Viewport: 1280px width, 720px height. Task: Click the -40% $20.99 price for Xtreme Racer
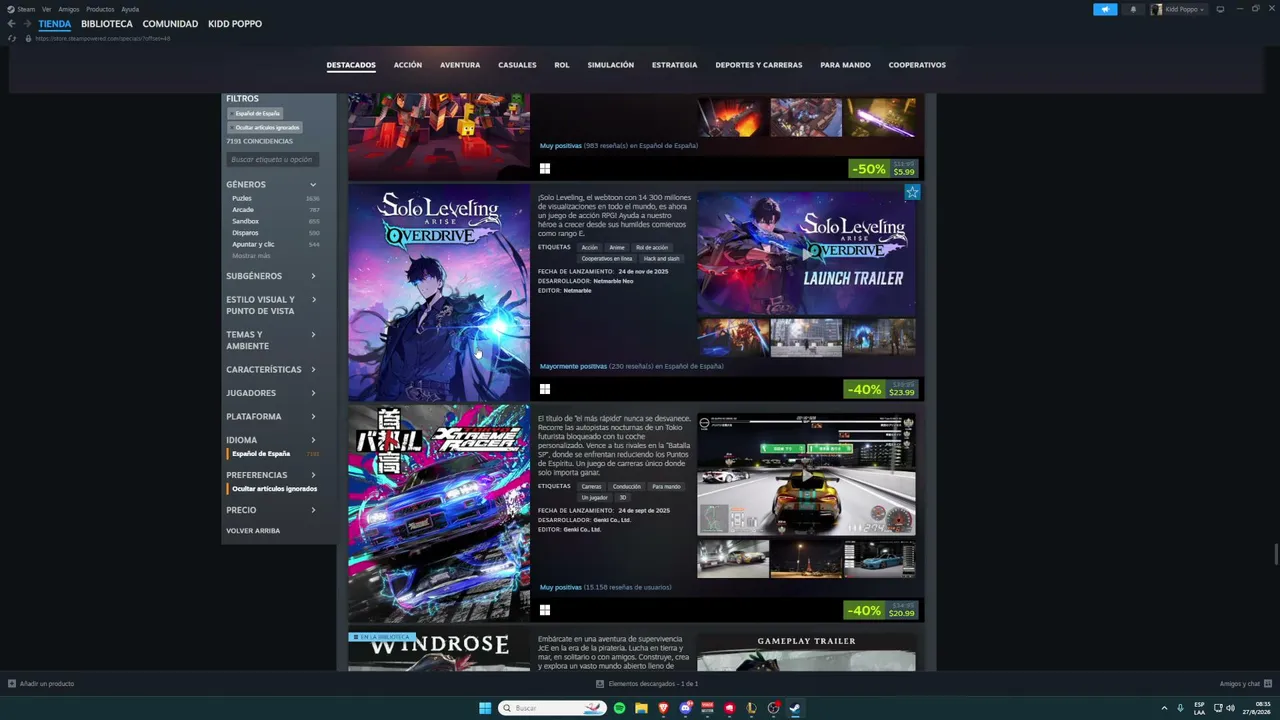tap(881, 610)
